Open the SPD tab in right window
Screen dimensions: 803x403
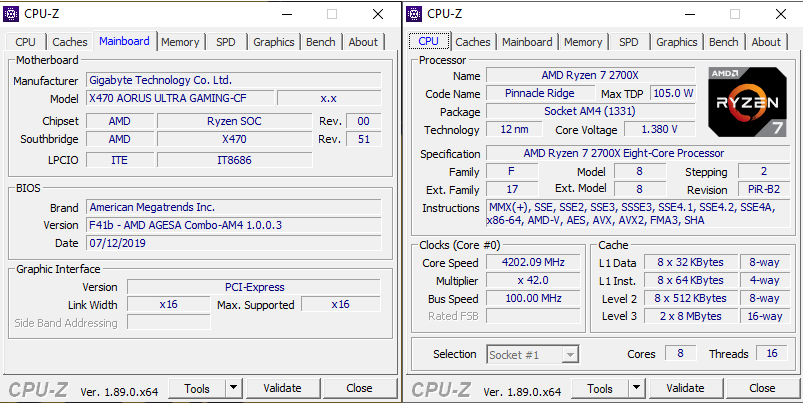pos(628,42)
